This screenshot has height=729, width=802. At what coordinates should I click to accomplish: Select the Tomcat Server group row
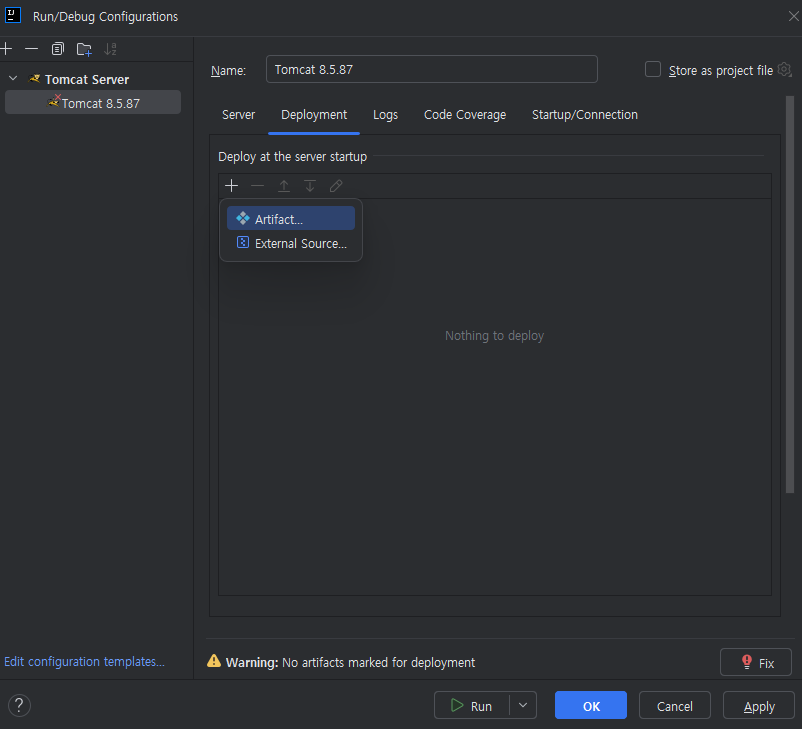click(x=93, y=79)
